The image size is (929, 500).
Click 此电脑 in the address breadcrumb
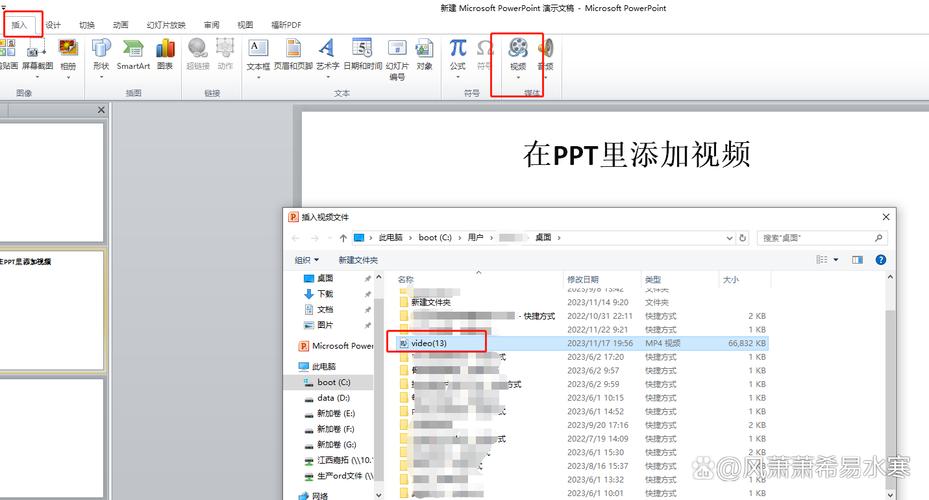(390, 238)
